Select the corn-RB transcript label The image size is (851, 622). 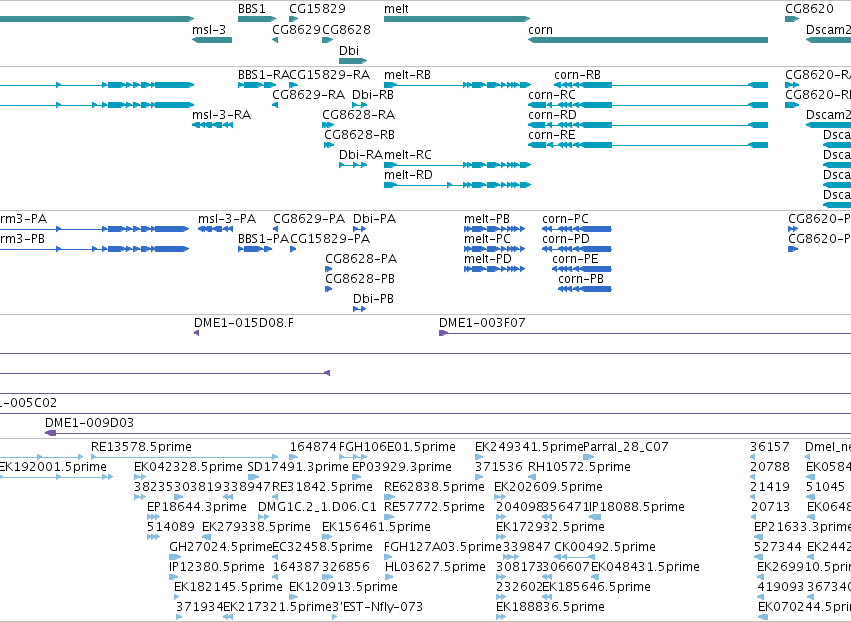click(x=577, y=75)
